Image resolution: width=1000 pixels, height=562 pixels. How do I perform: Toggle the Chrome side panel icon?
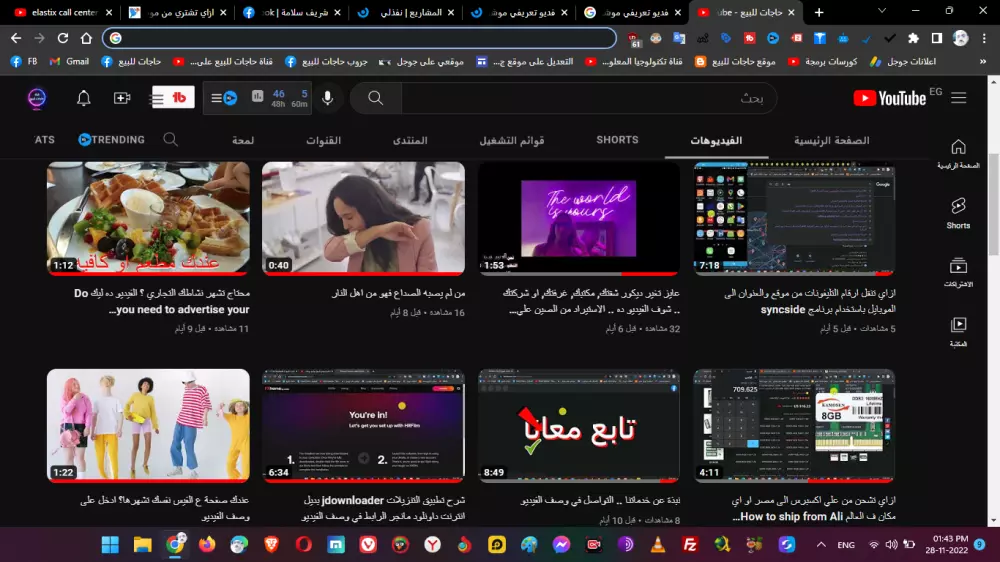pos(936,38)
